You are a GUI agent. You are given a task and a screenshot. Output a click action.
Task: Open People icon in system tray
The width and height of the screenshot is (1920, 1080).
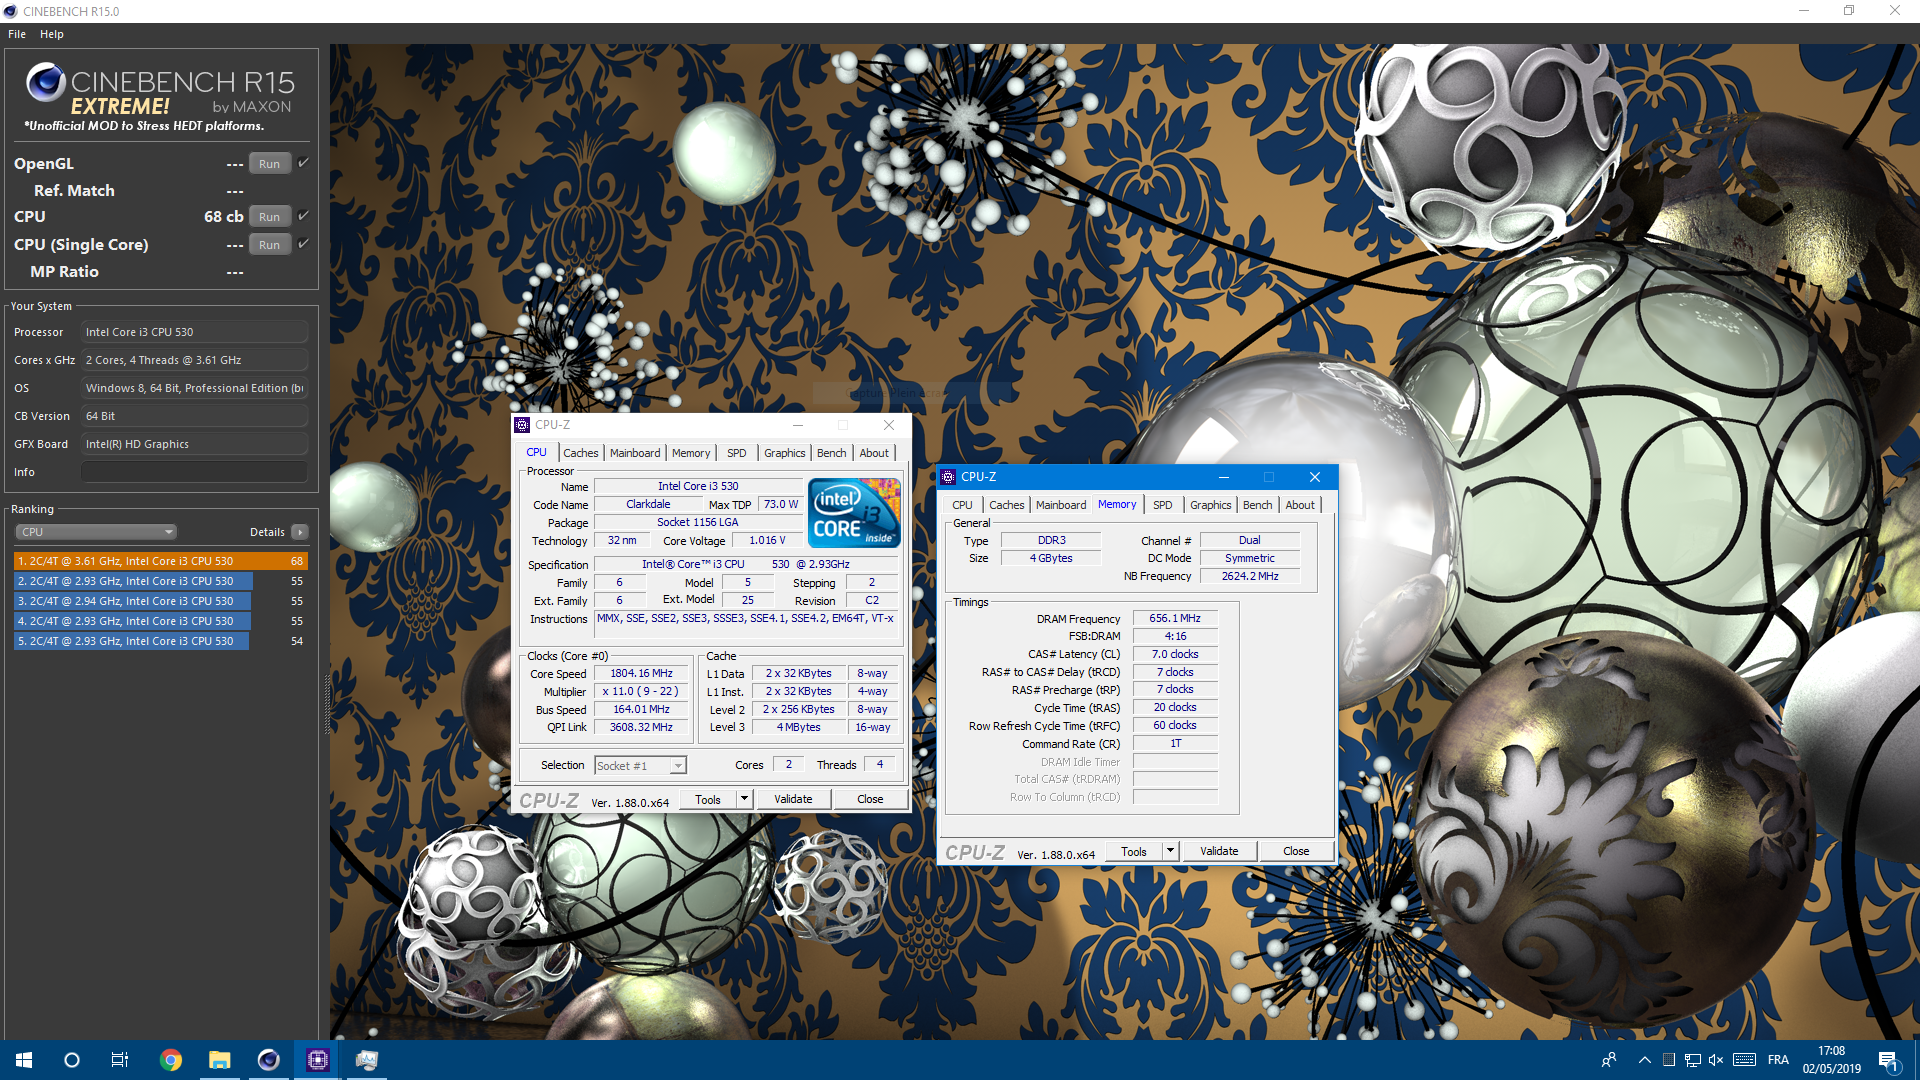pyautogui.click(x=1609, y=1060)
